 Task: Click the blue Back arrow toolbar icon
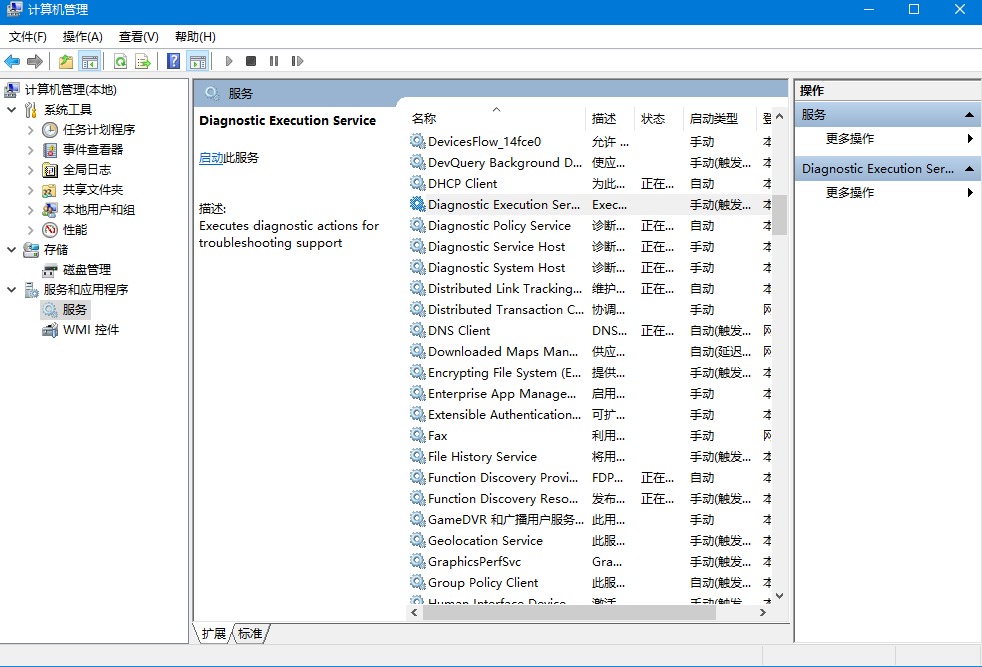click(x=13, y=62)
